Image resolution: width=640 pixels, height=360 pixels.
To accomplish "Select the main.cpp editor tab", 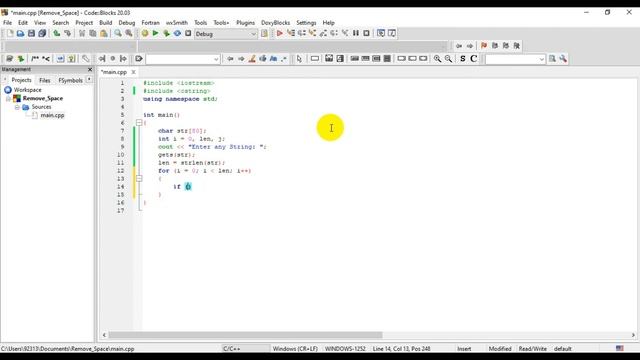I will [x=114, y=72].
